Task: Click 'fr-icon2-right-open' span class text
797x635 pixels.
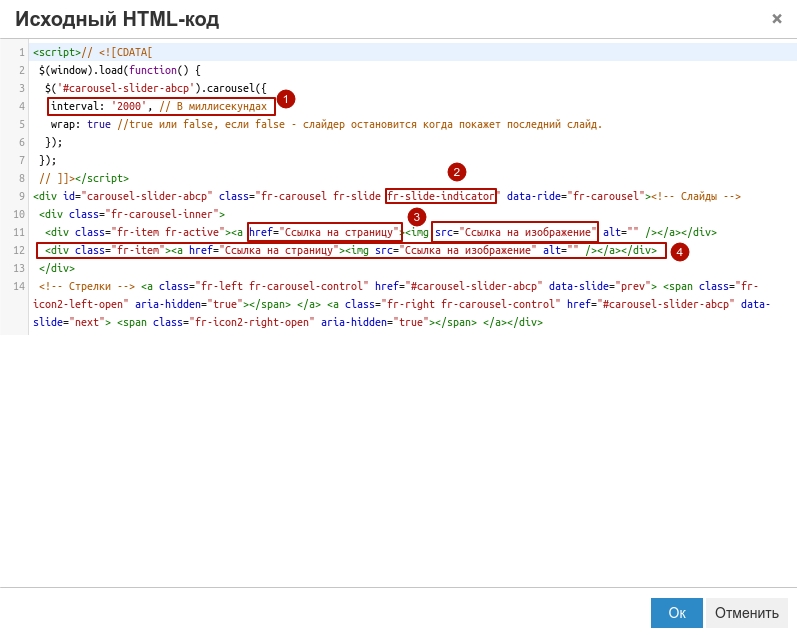Action: 252,322
